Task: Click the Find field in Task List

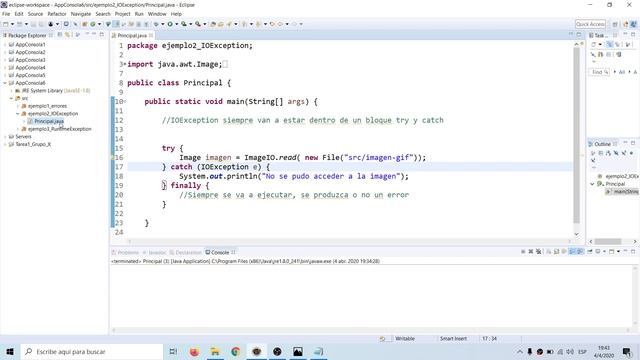Action: click(x=600, y=72)
